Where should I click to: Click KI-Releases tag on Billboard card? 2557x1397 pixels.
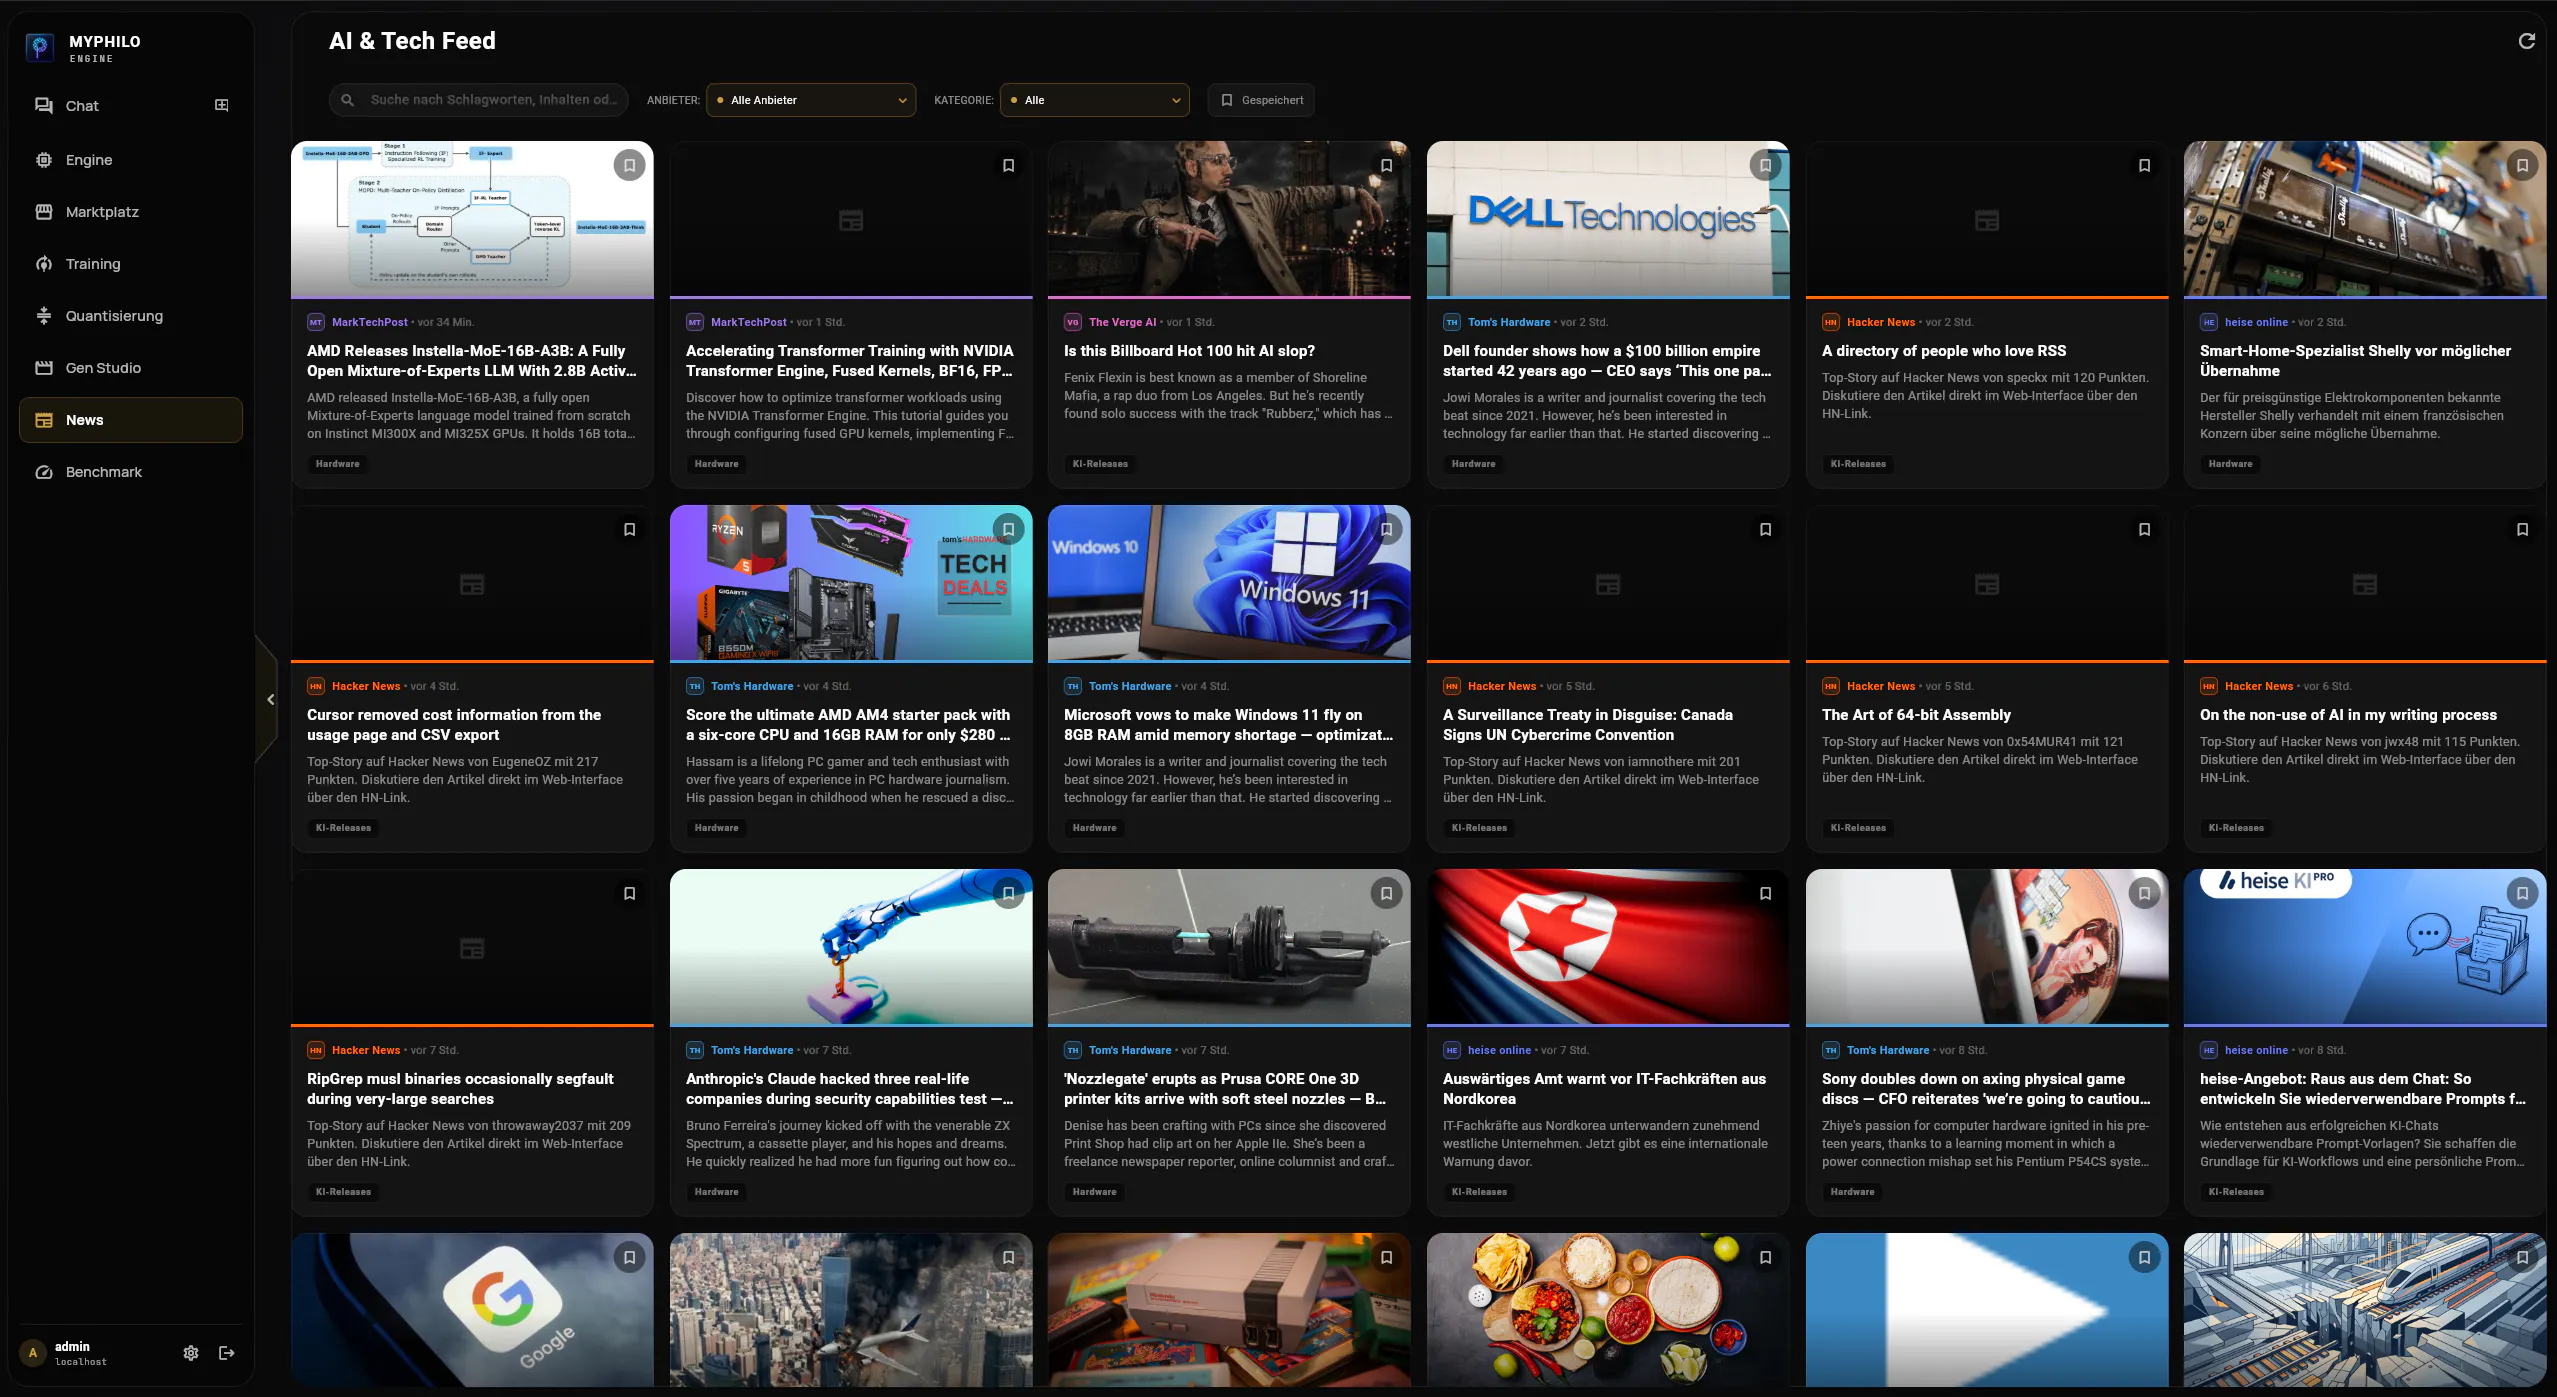(1100, 464)
